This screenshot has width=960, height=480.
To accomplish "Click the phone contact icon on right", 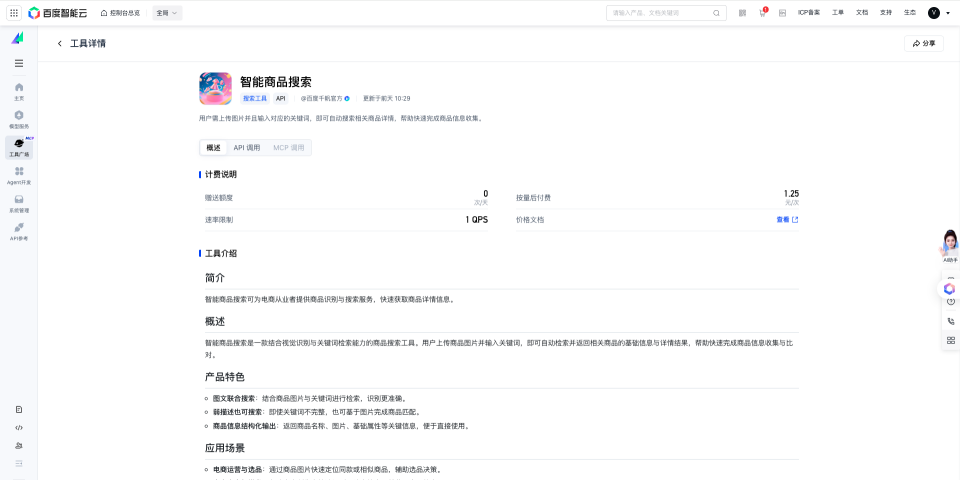I will [x=950, y=321].
